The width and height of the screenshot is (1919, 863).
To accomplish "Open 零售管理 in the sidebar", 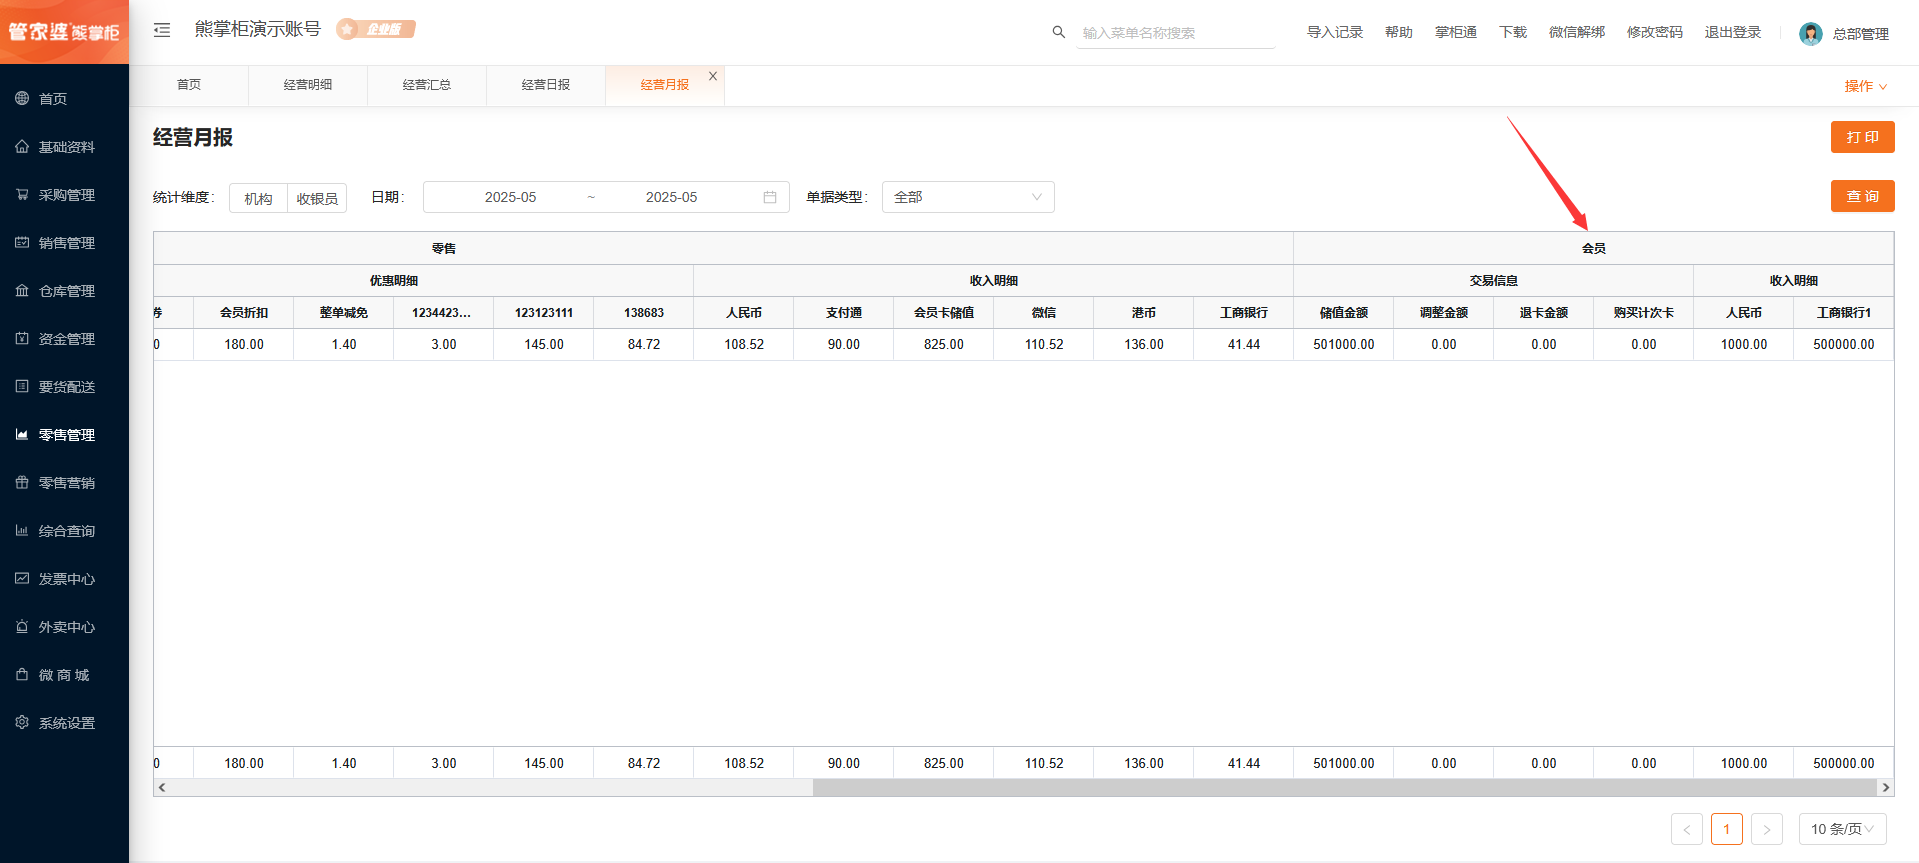I will 66,435.
